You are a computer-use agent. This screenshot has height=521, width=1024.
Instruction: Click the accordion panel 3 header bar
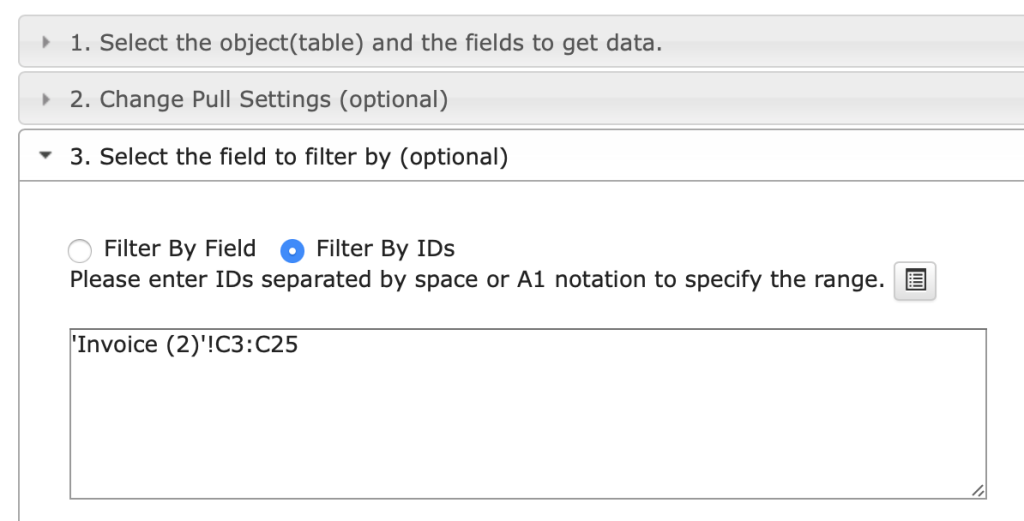tap(521, 155)
